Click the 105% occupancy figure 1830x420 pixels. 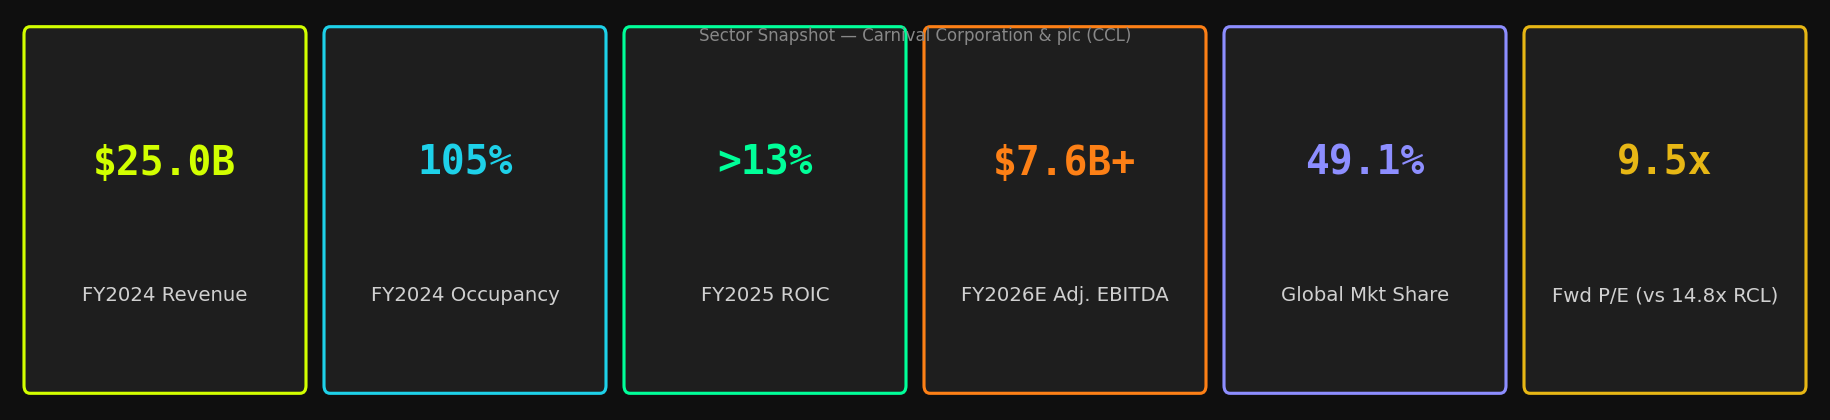tap(465, 162)
